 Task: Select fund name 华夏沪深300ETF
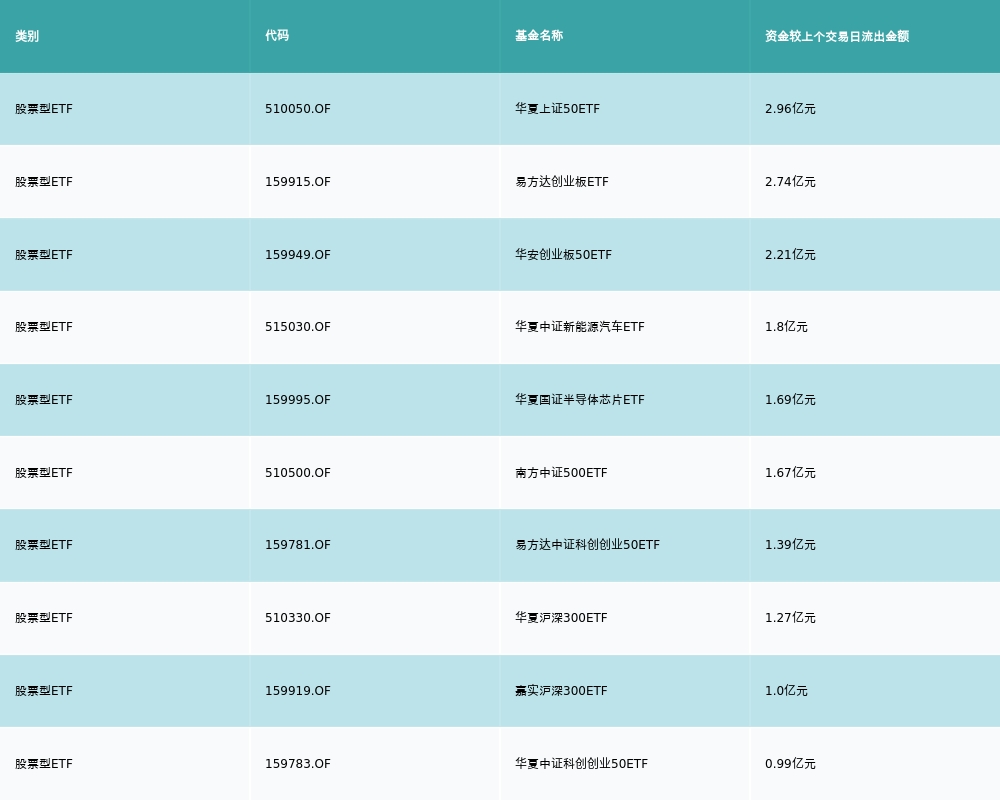coord(561,618)
